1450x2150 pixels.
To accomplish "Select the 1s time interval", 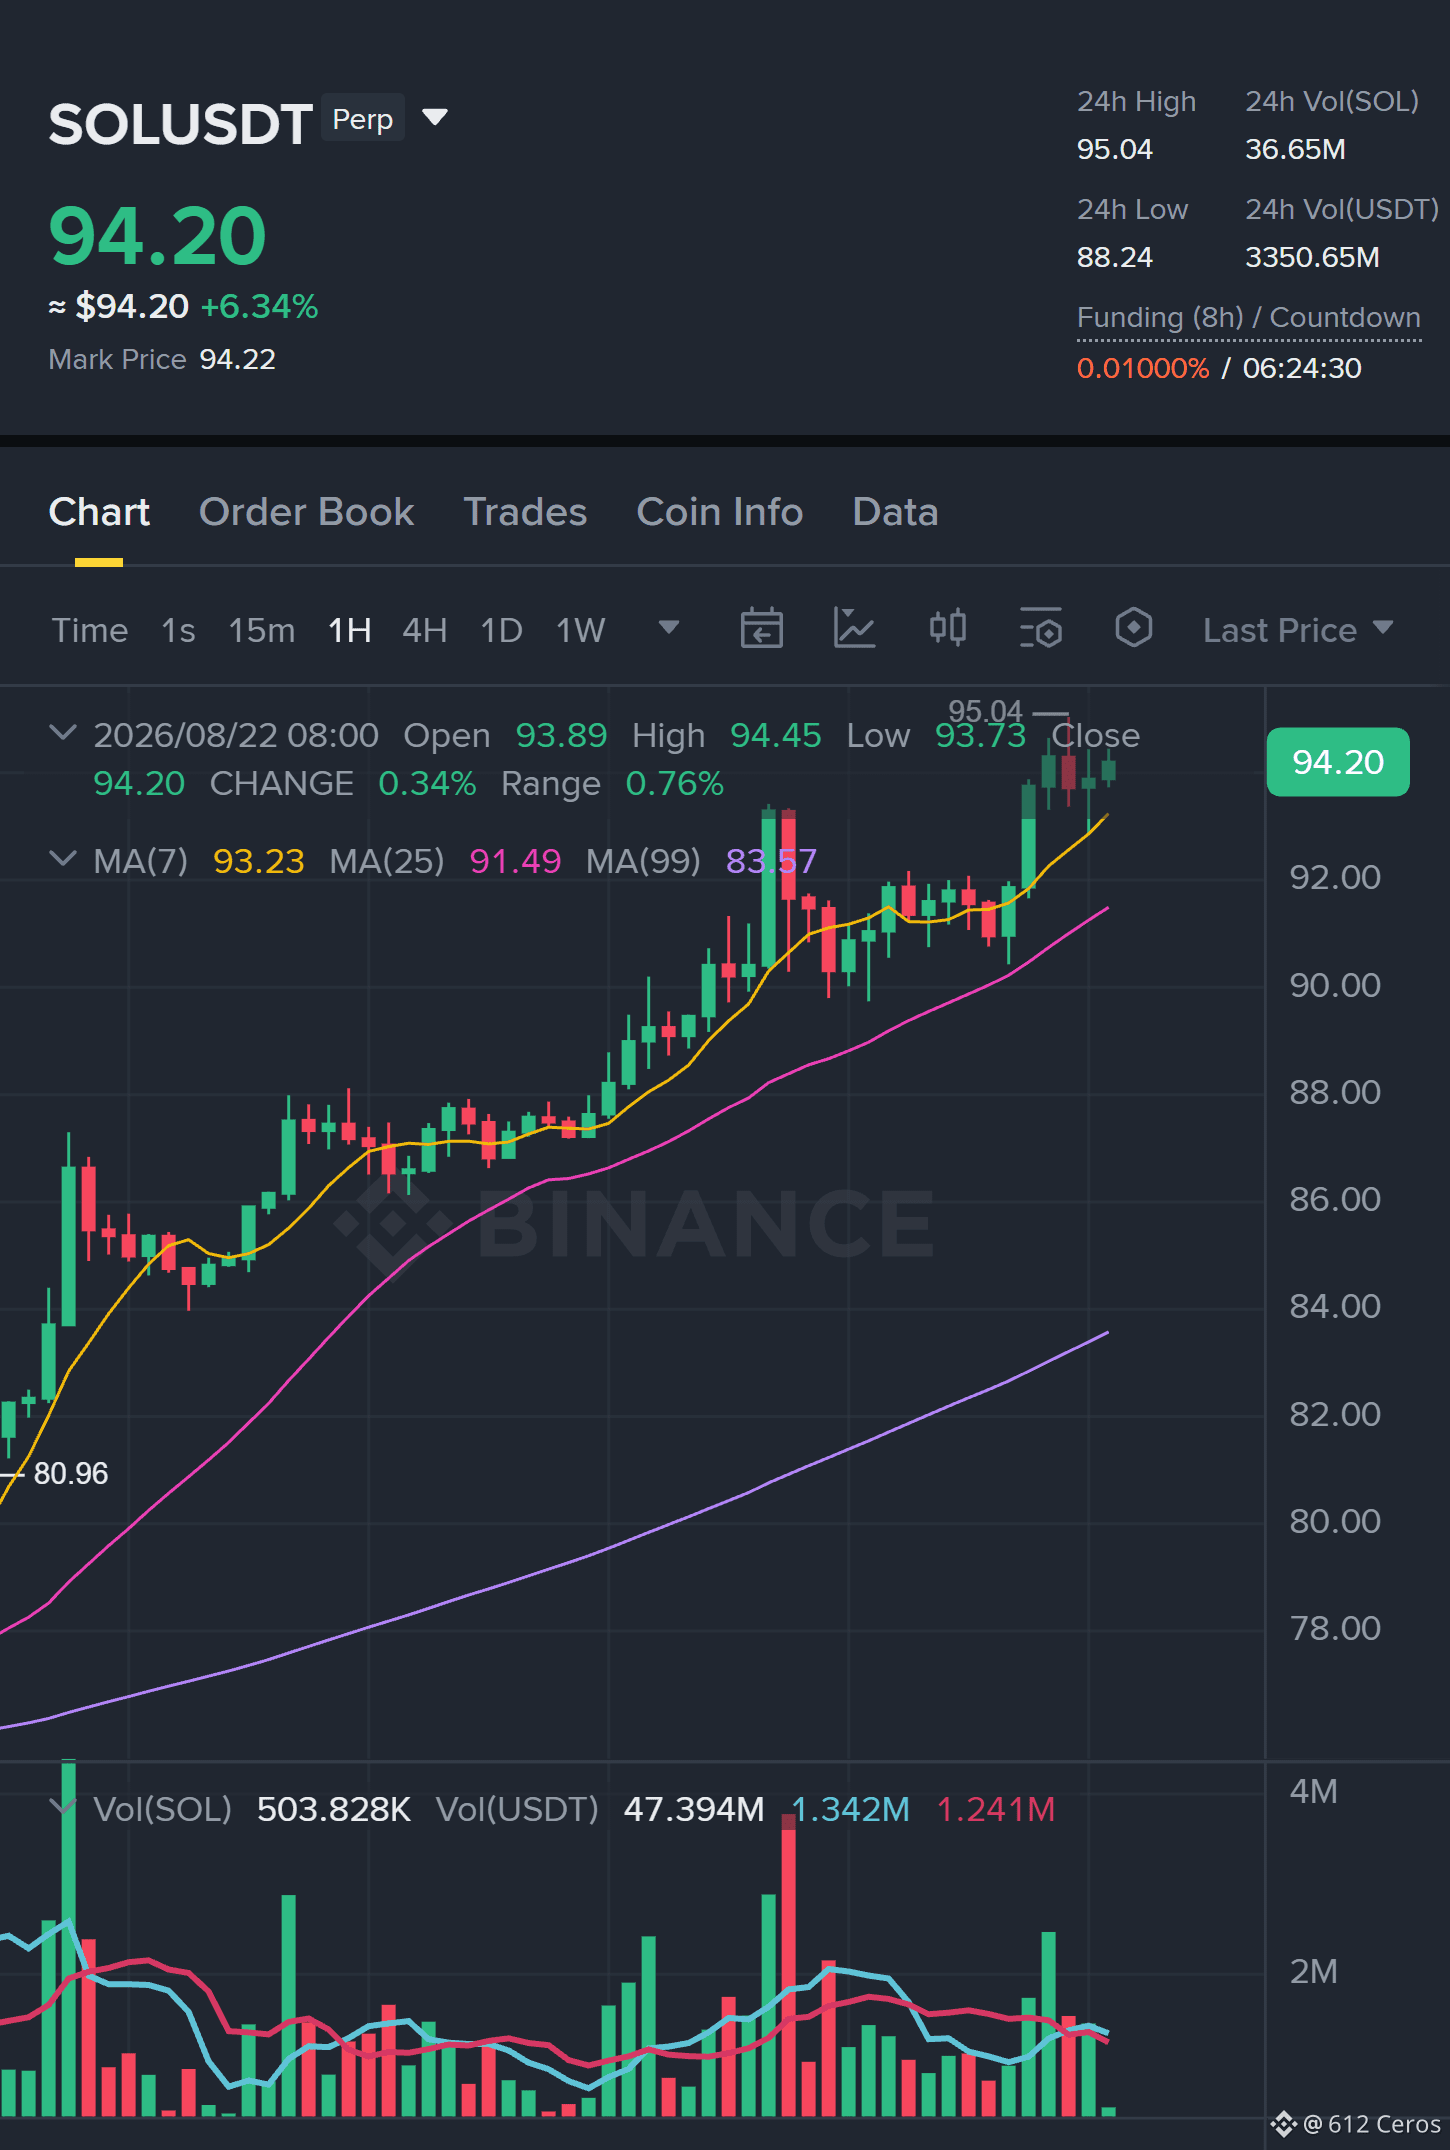I will (178, 630).
